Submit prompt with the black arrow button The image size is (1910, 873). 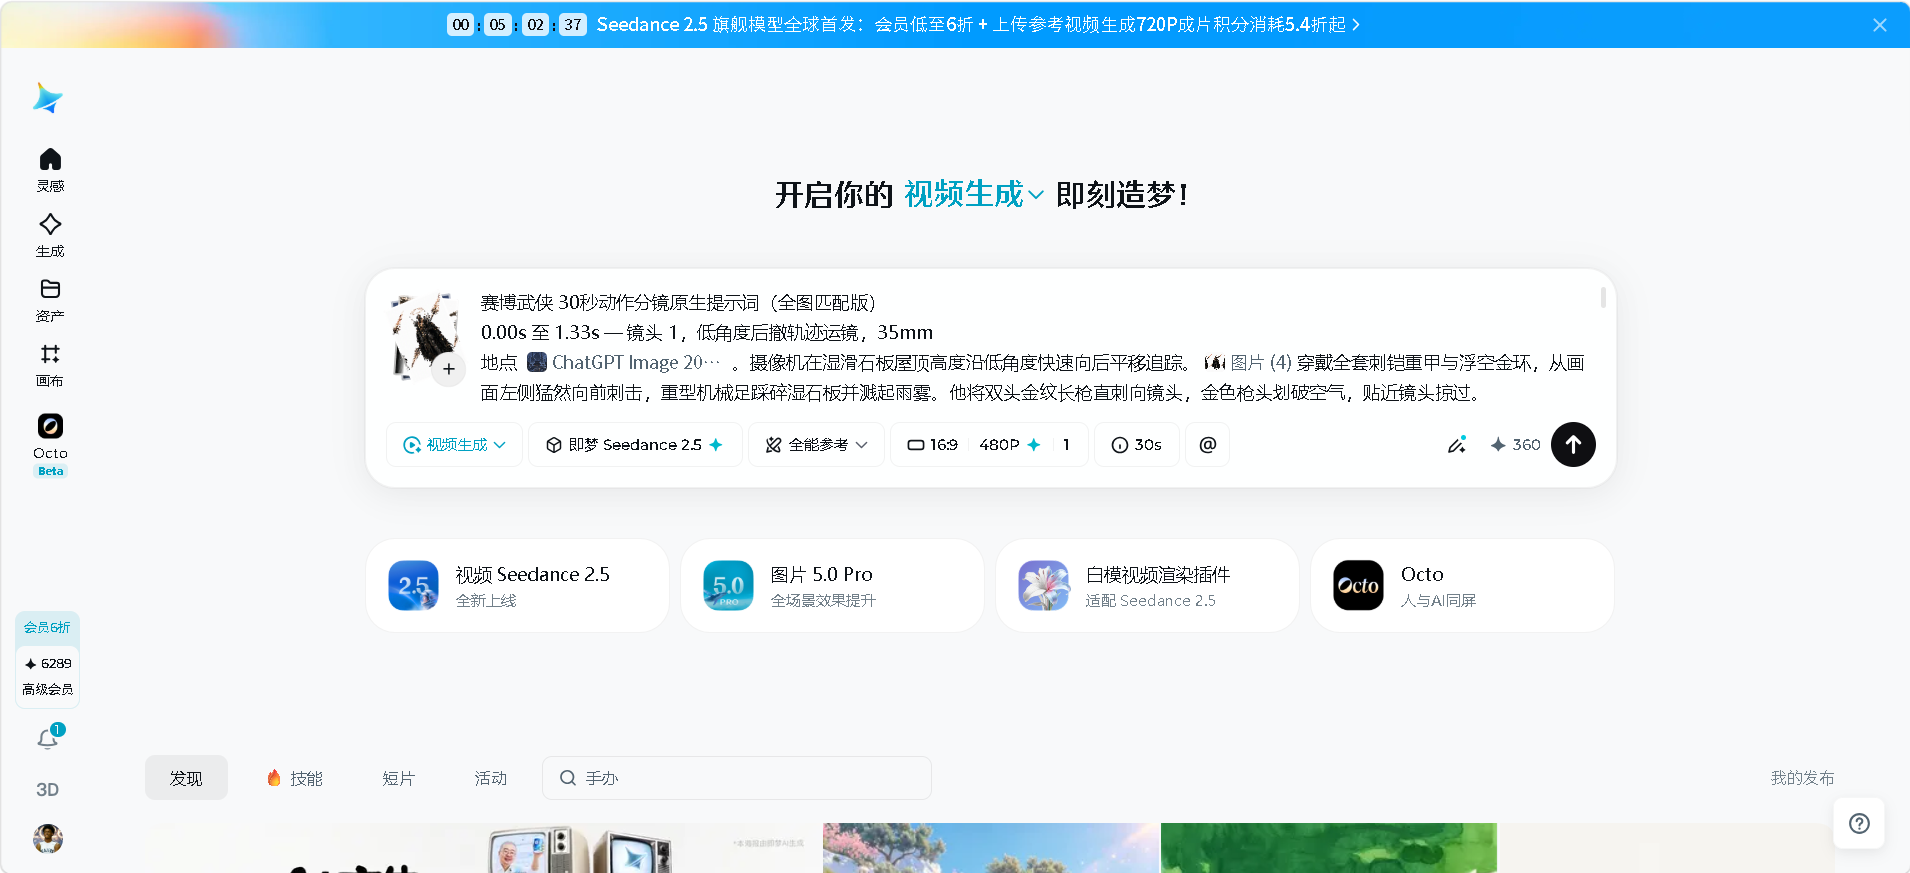[1573, 444]
